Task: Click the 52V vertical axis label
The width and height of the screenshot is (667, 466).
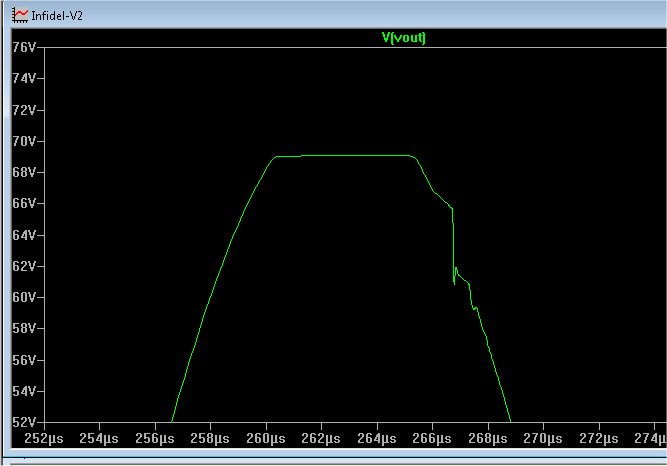Action: coord(24,422)
